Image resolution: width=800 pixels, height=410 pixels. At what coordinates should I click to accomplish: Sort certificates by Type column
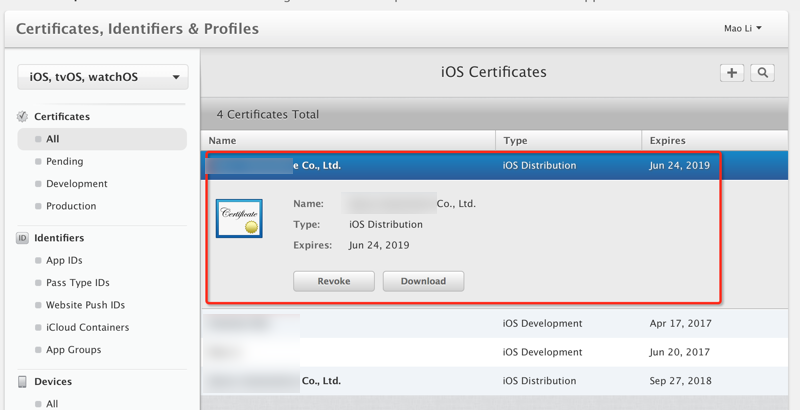coord(515,141)
